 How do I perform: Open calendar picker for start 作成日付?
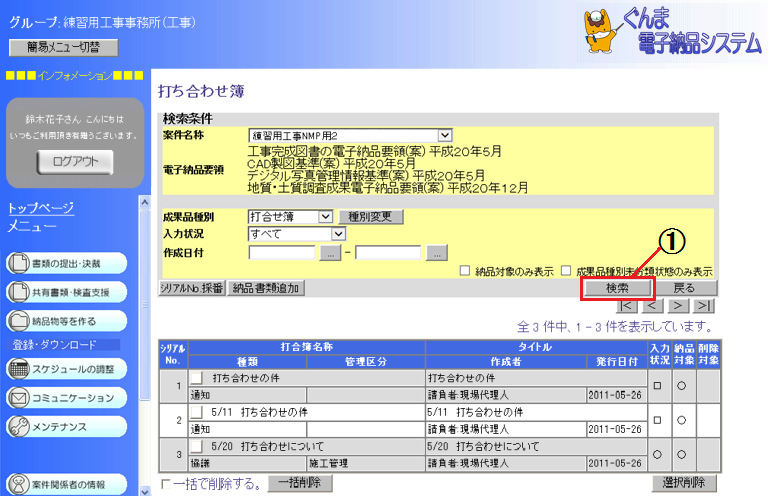pos(331,253)
